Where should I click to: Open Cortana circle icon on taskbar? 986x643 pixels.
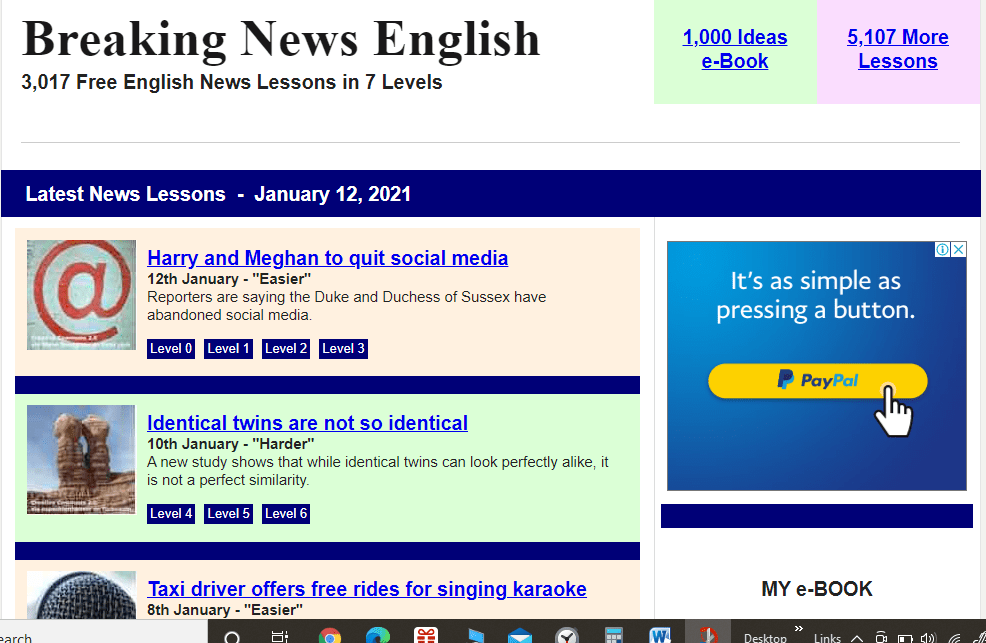(232, 637)
